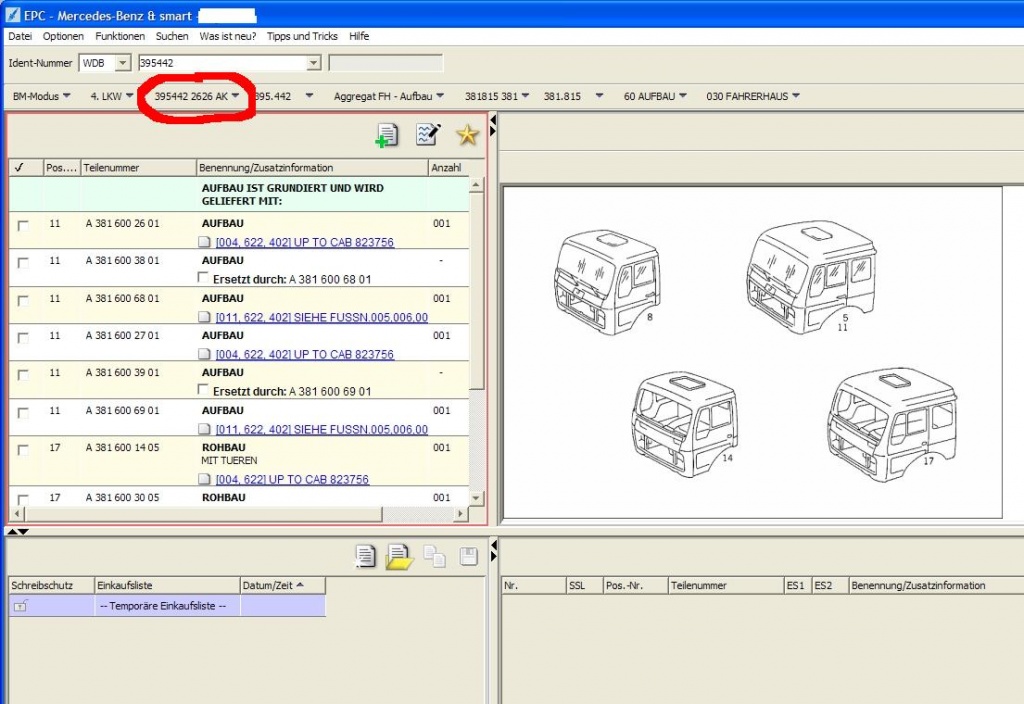Tick the checkbox for part A 381 600 68 01
This screenshot has height=704, width=1024.
tap(24, 300)
